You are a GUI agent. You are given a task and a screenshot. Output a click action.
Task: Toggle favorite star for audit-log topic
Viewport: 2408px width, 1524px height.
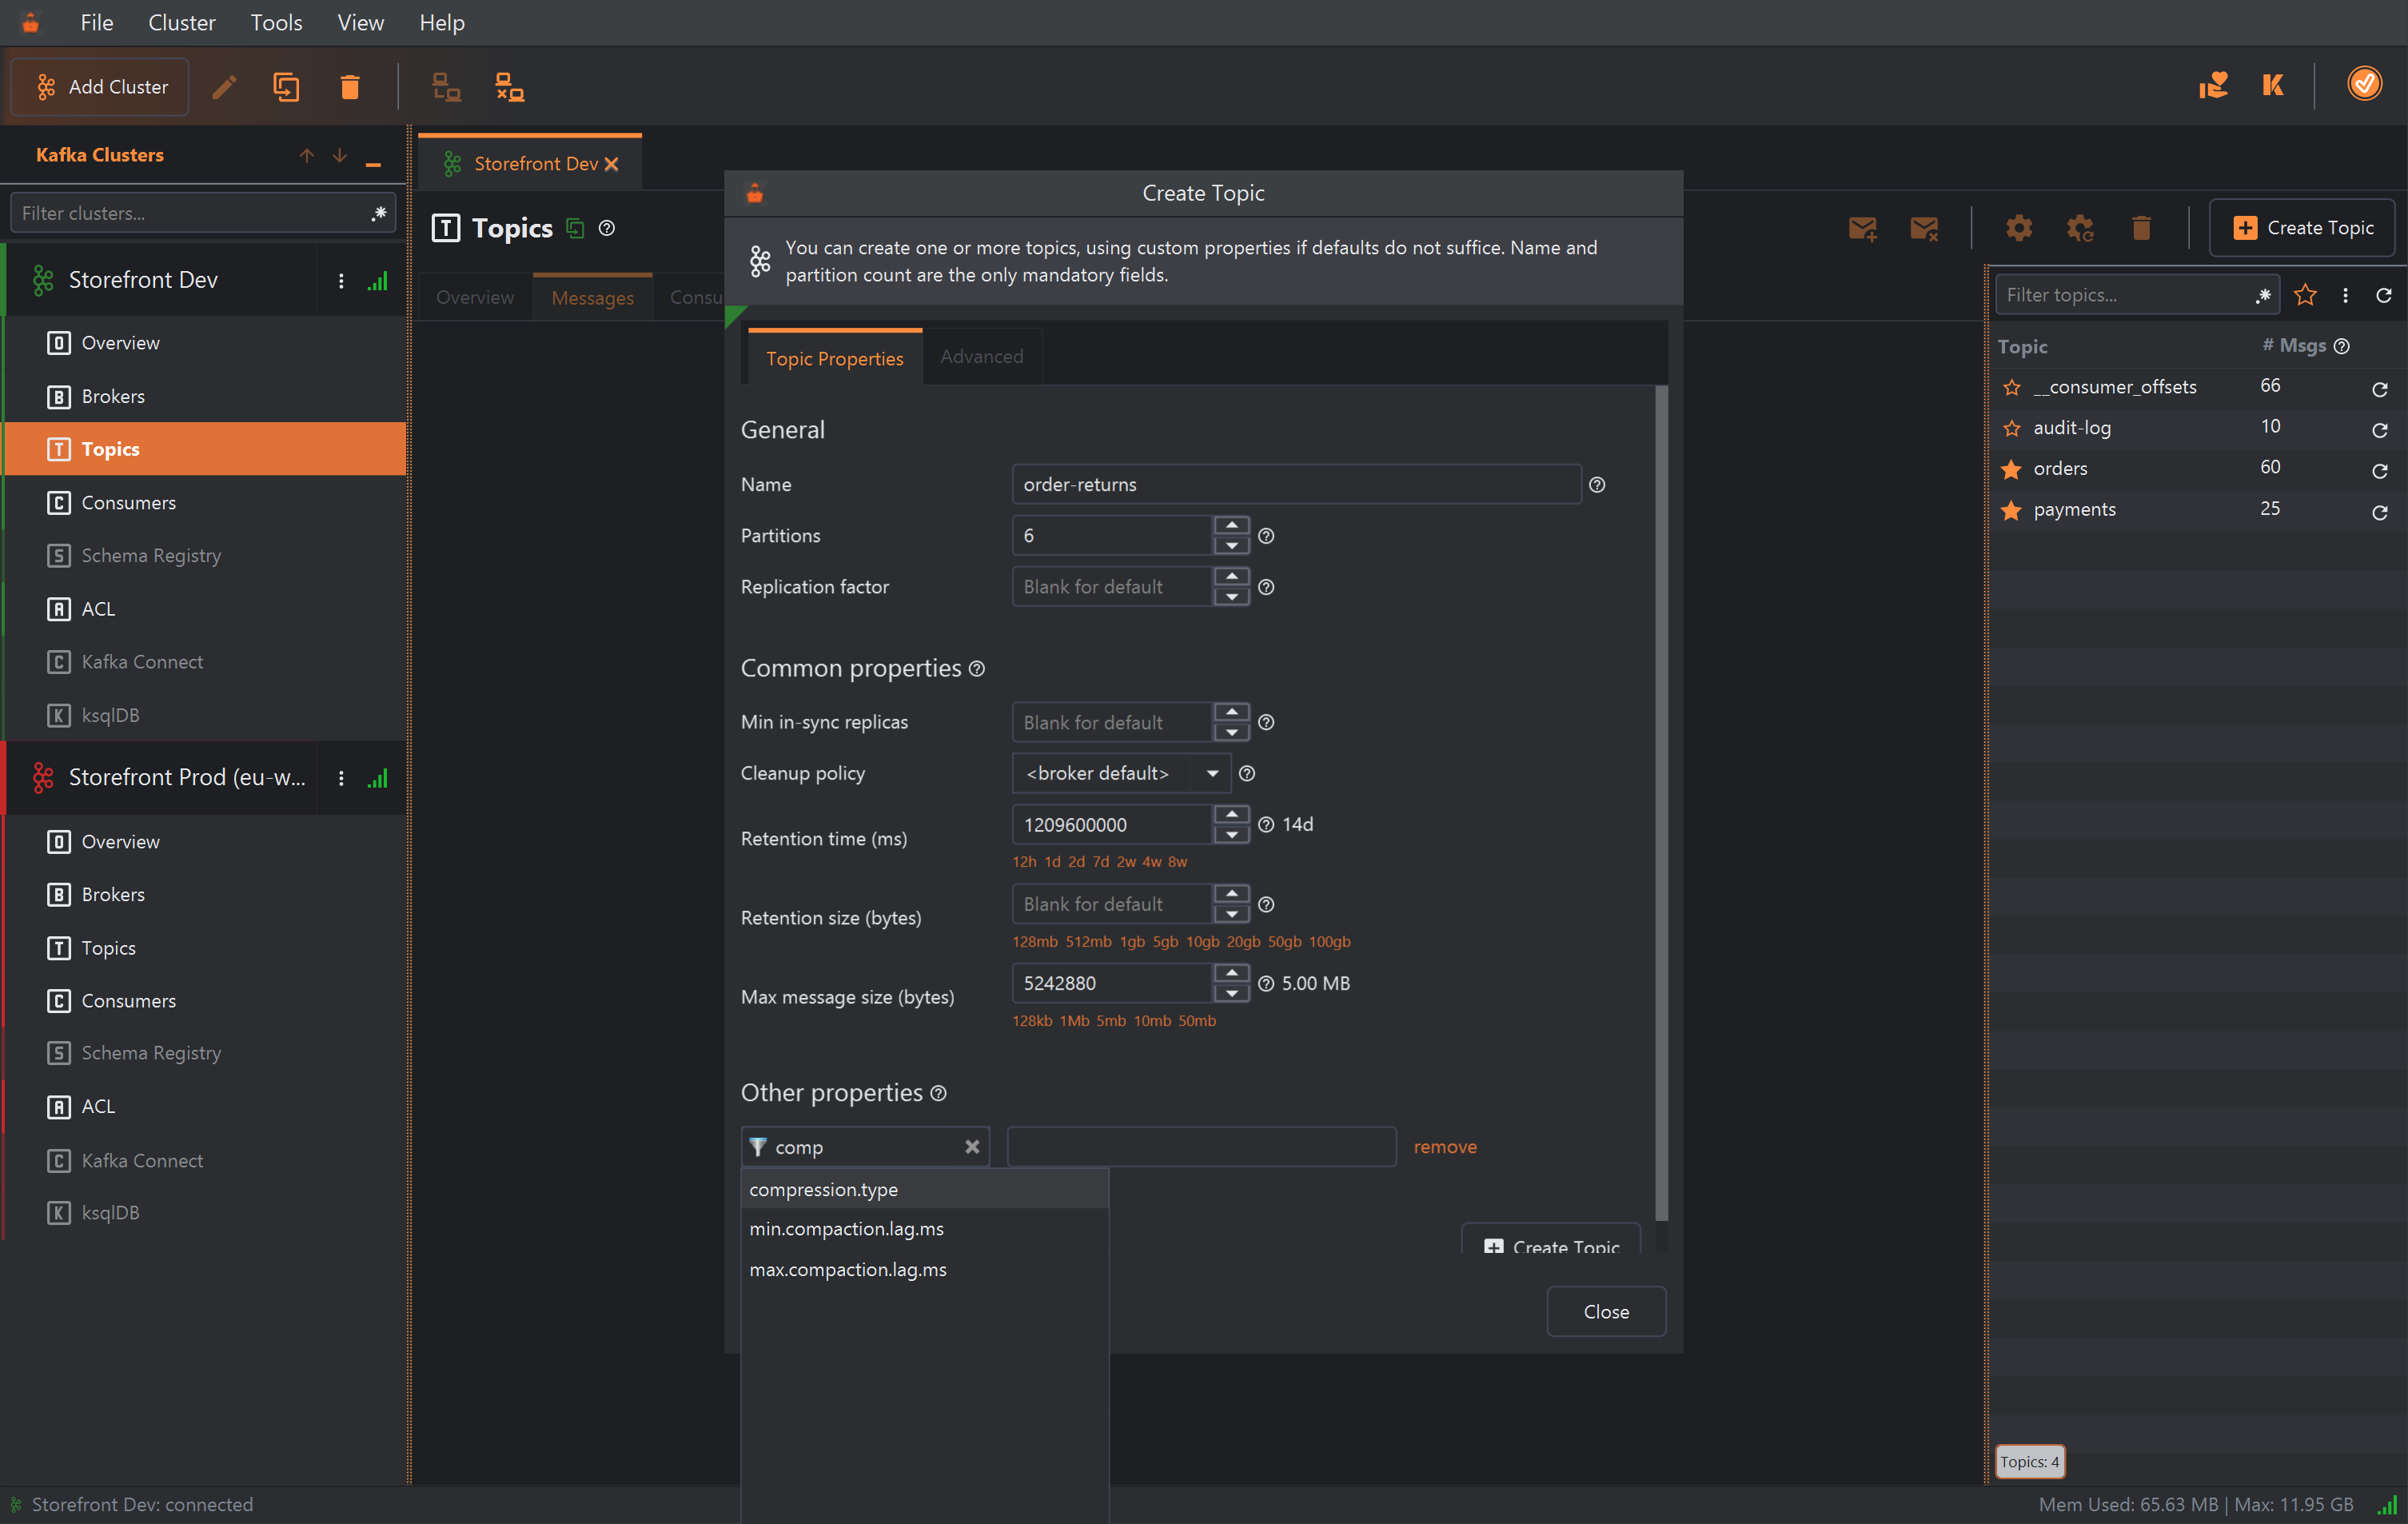(x=2012, y=429)
